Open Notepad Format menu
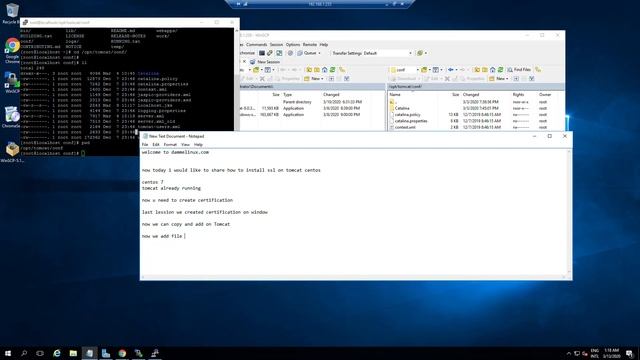The height and width of the screenshot is (360, 640). (170, 144)
